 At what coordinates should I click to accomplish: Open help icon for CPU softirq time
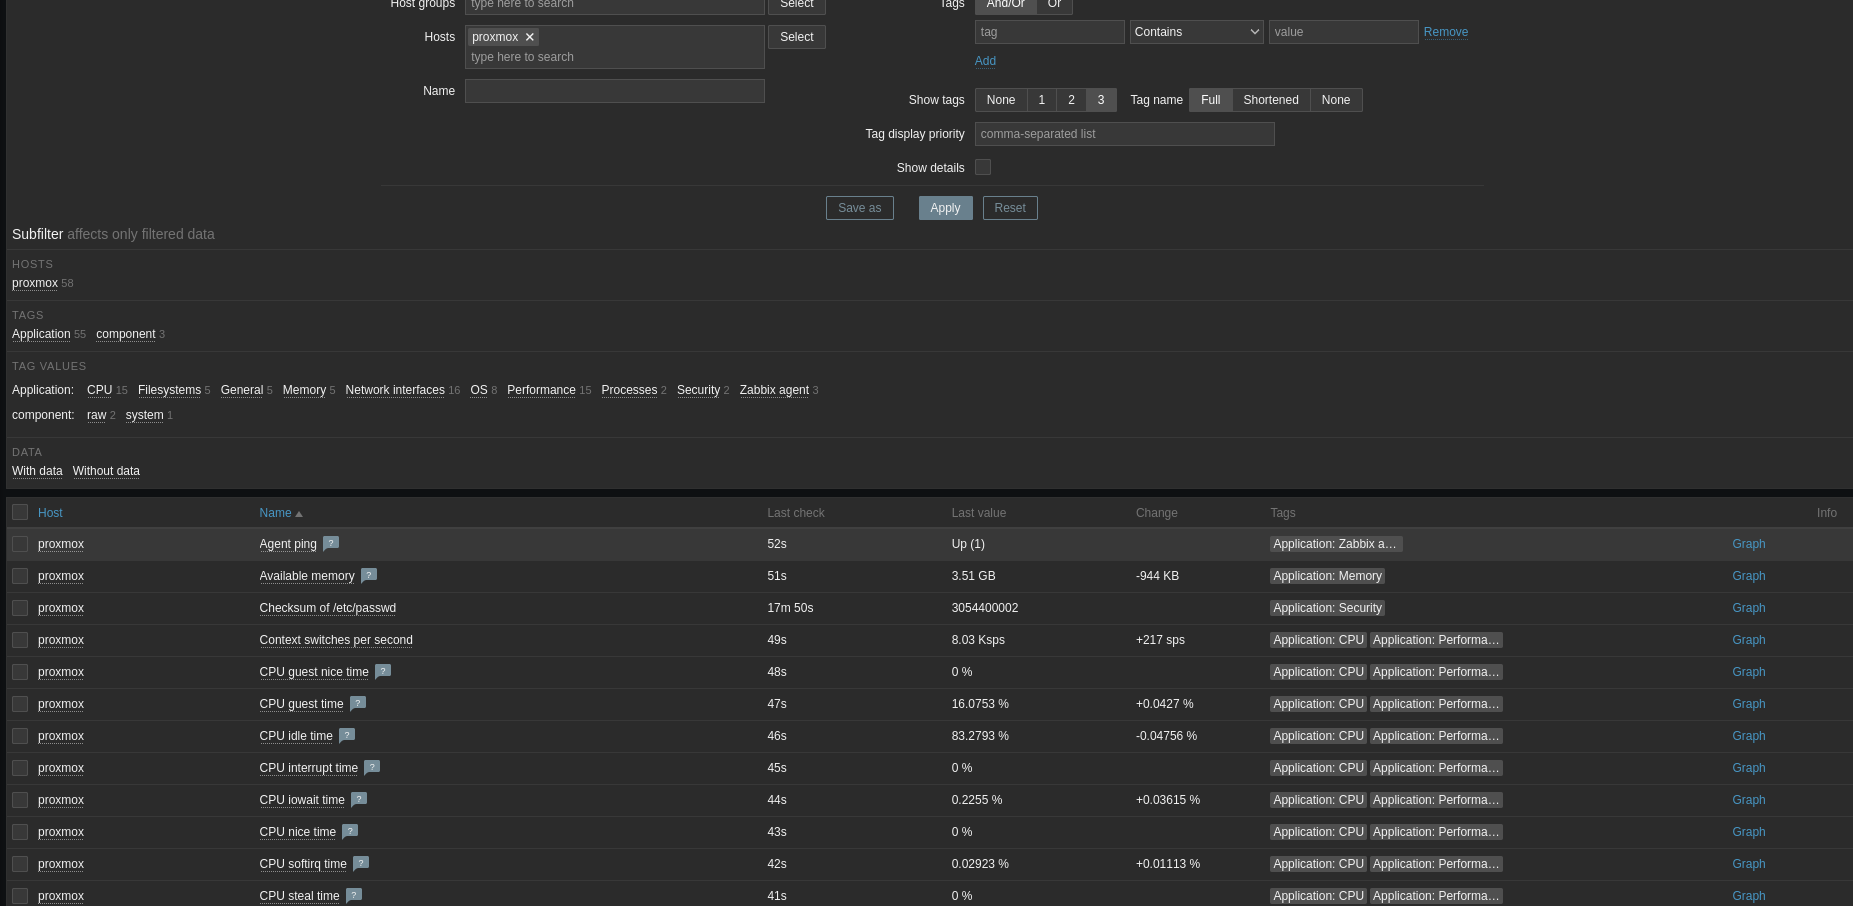tap(361, 863)
